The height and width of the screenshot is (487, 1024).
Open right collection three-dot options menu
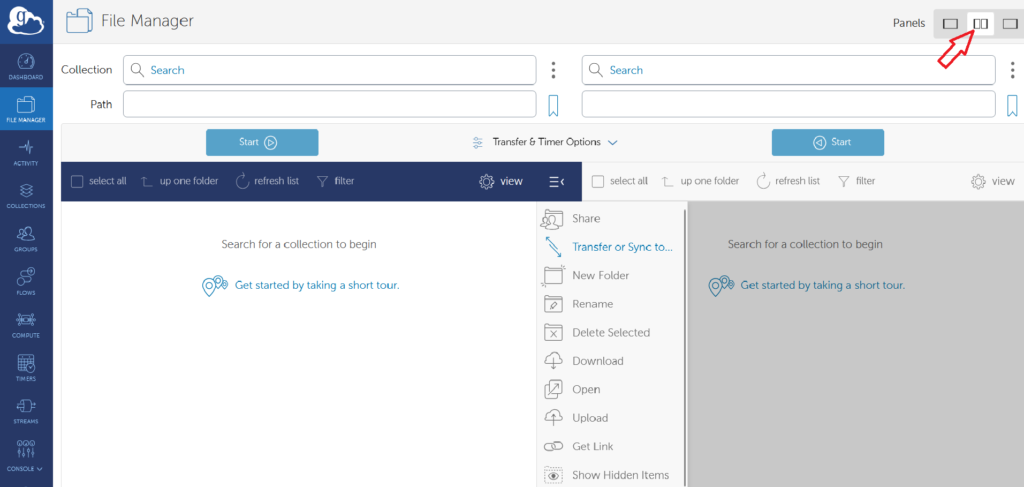pyautogui.click(x=1012, y=70)
